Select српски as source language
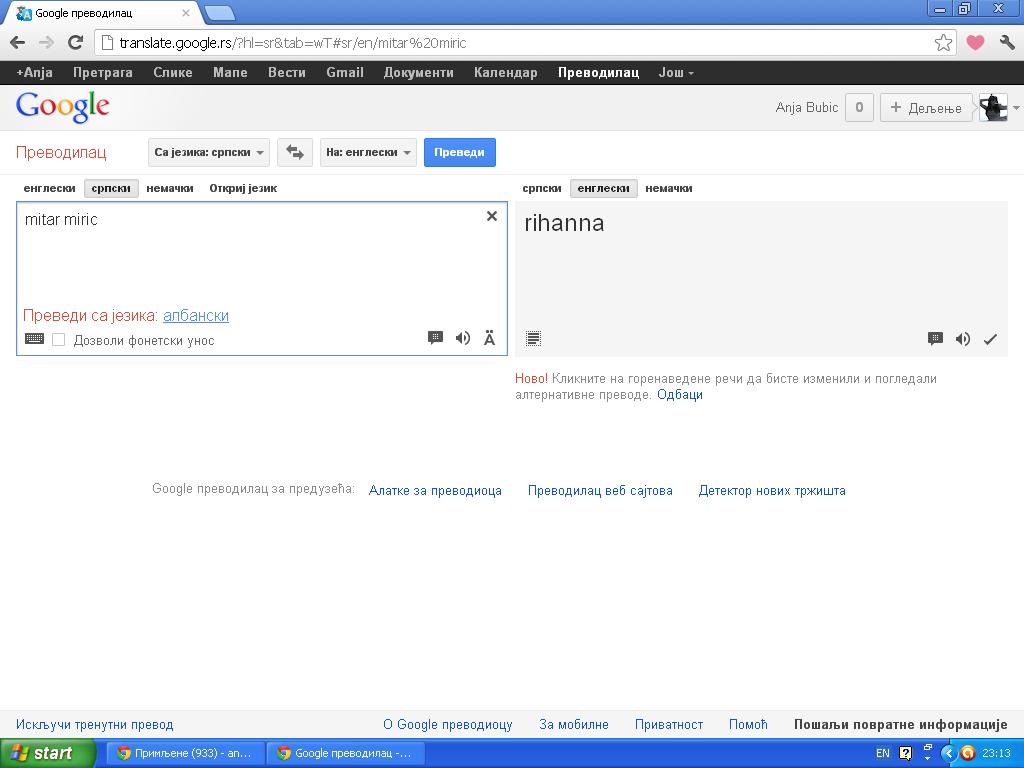 pyautogui.click(x=111, y=188)
